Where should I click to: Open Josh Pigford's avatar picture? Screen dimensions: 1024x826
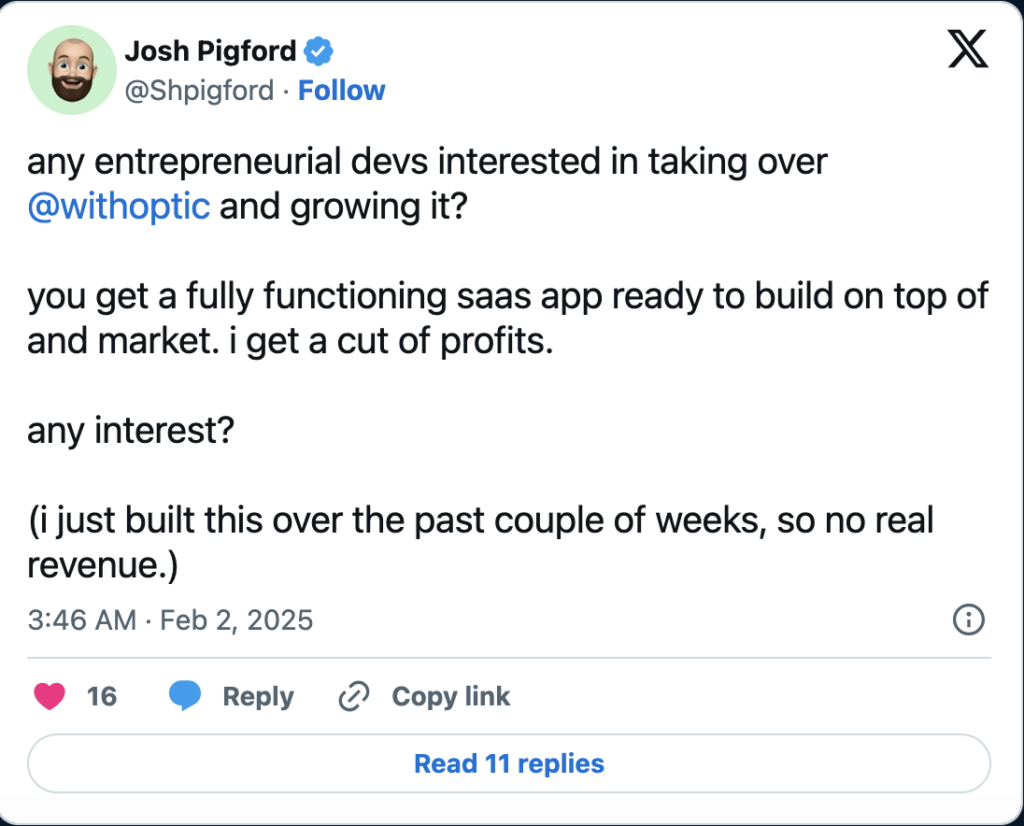tap(72, 70)
